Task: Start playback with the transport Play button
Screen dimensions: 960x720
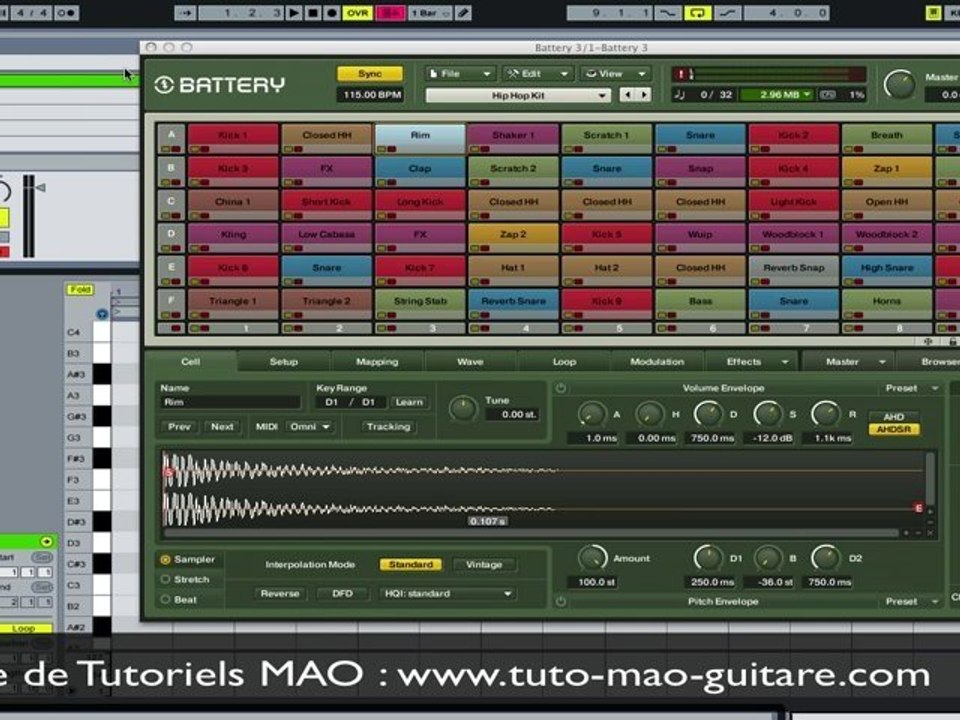Action: click(x=294, y=13)
